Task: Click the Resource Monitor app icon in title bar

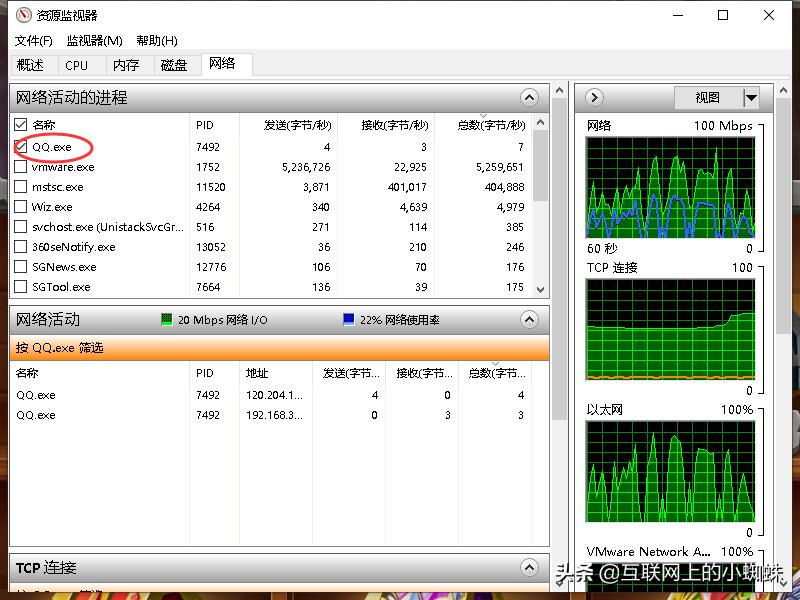Action: pos(20,16)
